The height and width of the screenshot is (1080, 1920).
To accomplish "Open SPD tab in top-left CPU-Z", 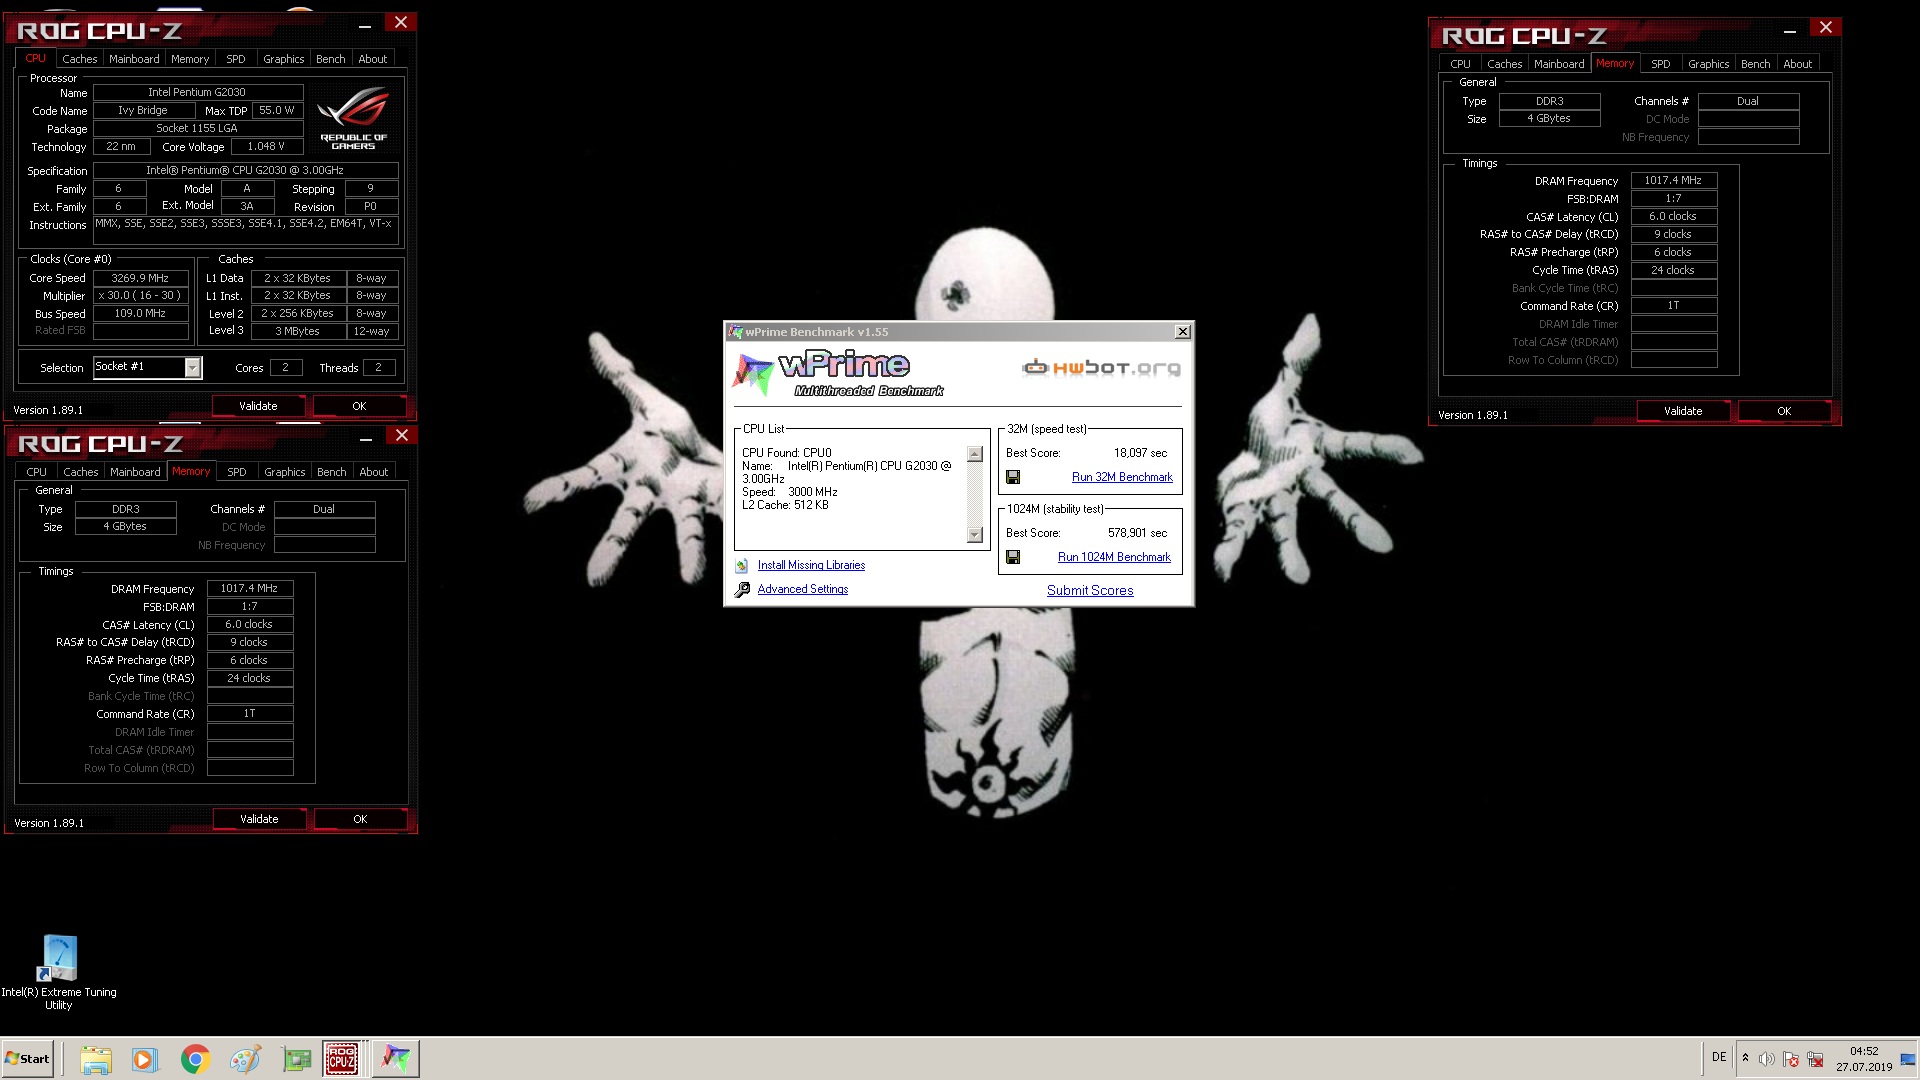I will pyautogui.click(x=235, y=59).
